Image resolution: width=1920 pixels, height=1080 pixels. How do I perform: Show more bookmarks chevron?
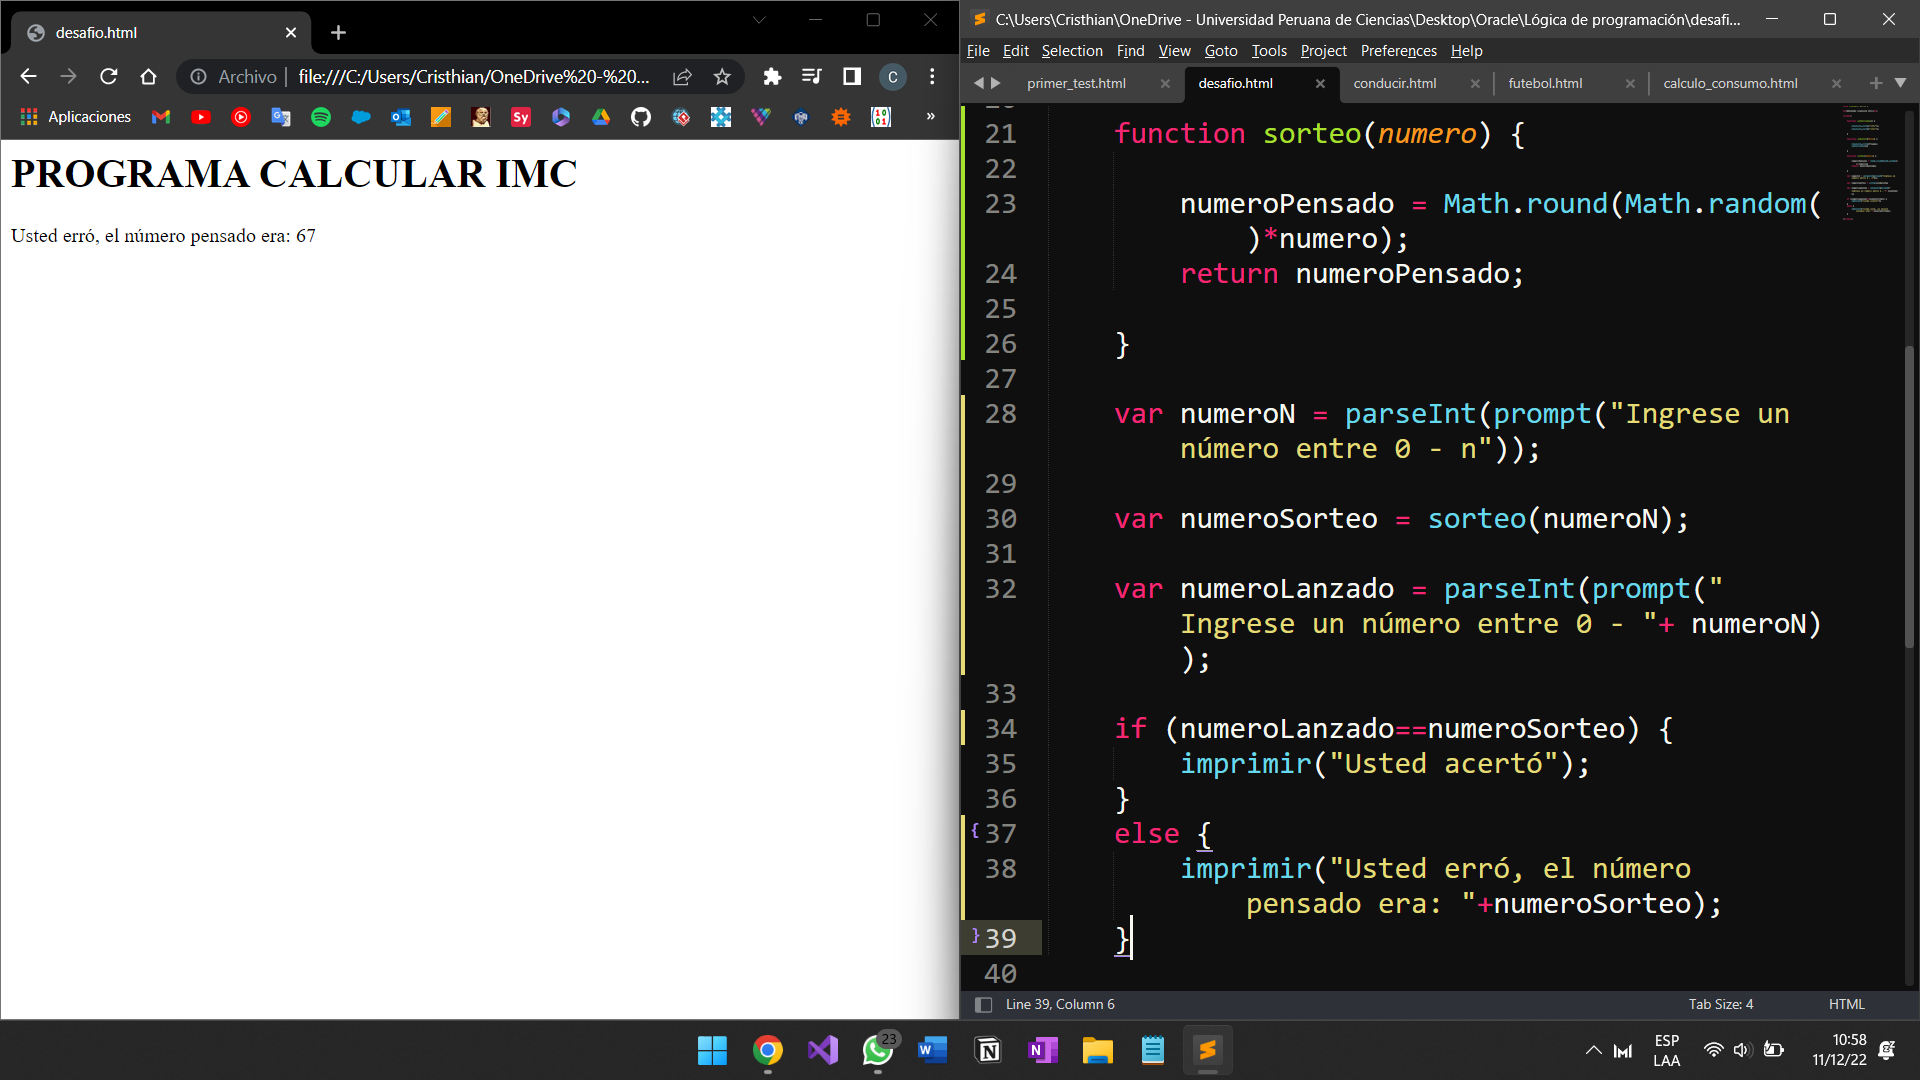(x=931, y=116)
